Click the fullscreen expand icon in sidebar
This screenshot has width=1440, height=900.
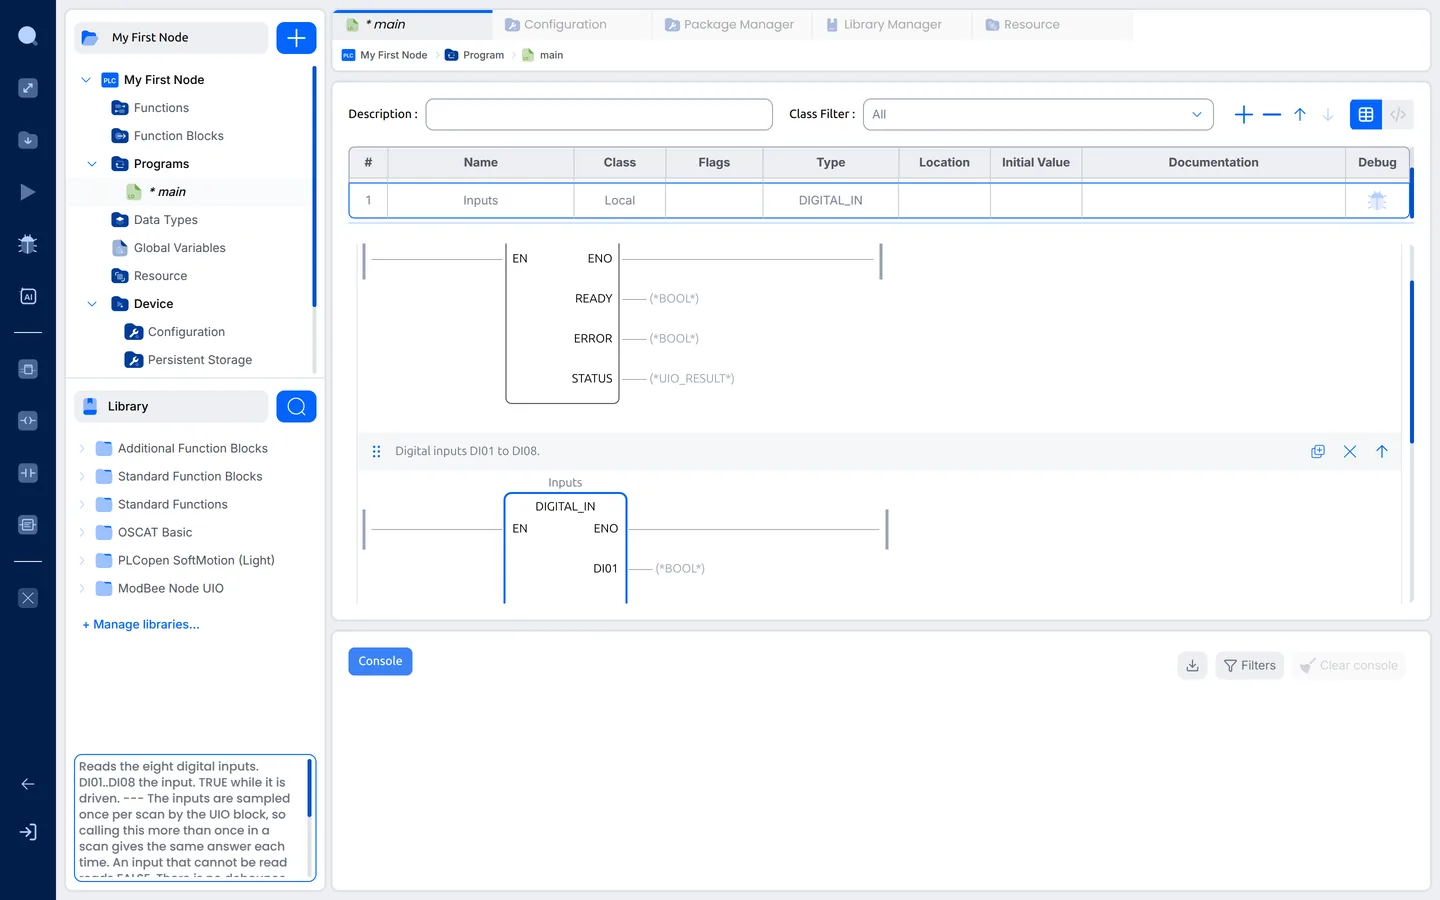tap(28, 88)
